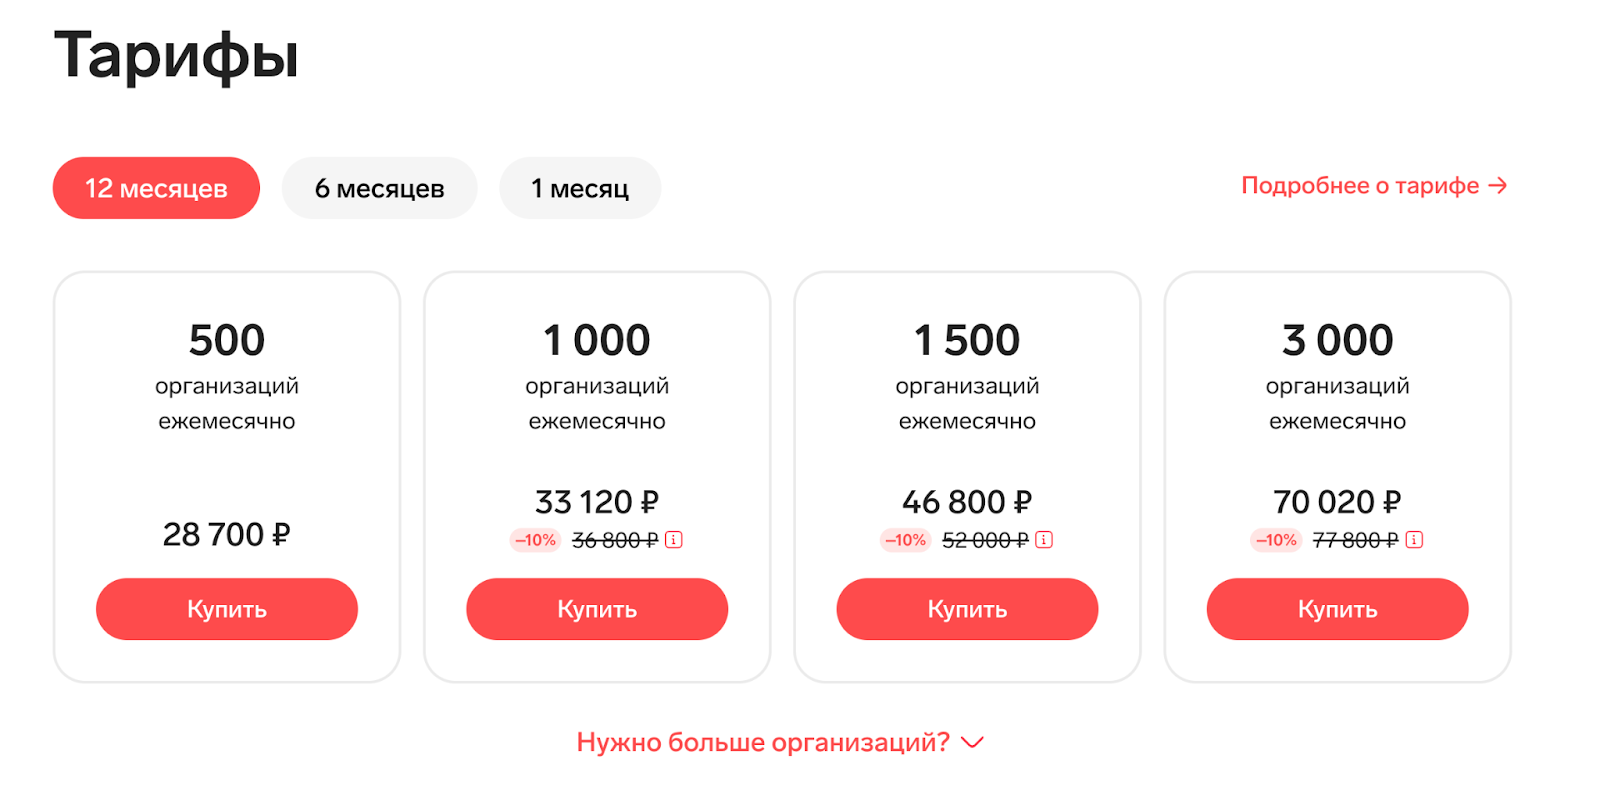1600x788 pixels.
Task: Select the "12 месяцев" billing period
Action: (x=156, y=188)
